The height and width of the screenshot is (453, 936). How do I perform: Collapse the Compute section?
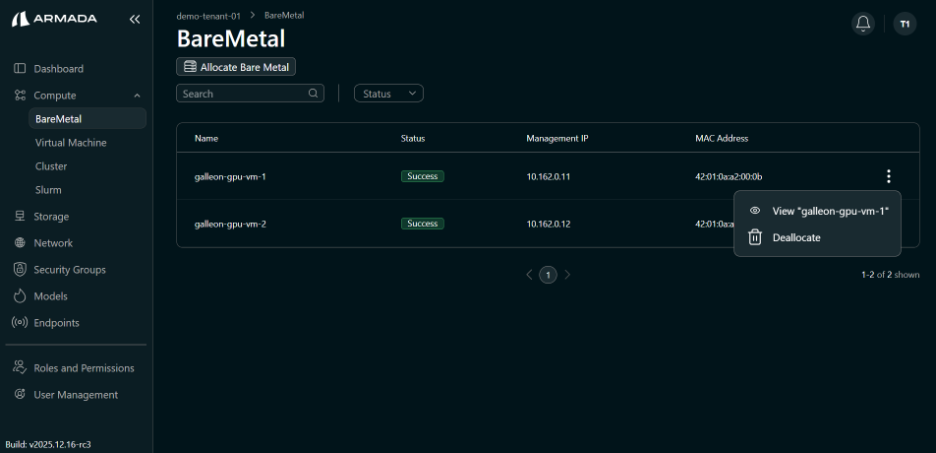136,96
